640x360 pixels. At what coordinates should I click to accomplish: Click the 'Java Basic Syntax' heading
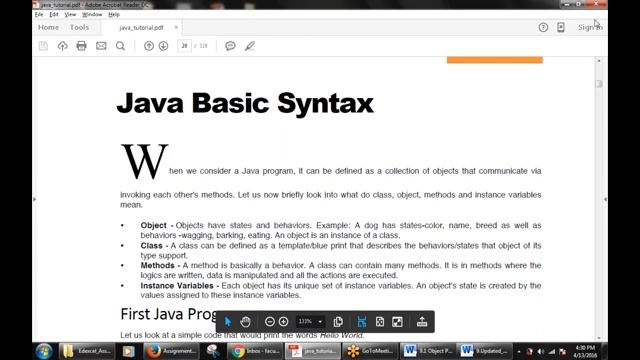click(x=245, y=103)
